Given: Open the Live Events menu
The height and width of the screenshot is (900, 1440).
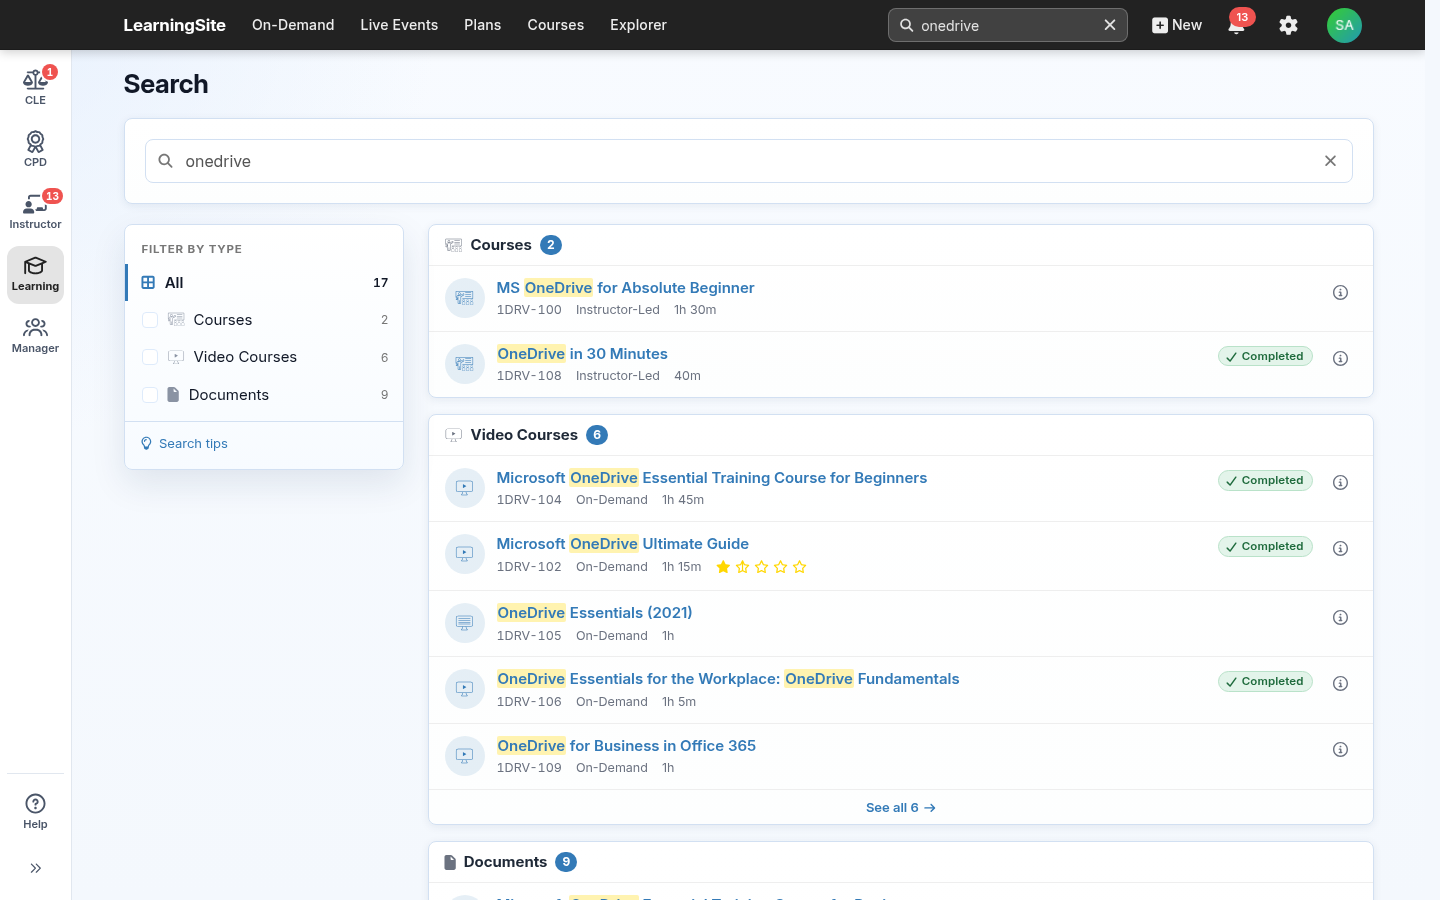Looking at the screenshot, I should 399,25.
